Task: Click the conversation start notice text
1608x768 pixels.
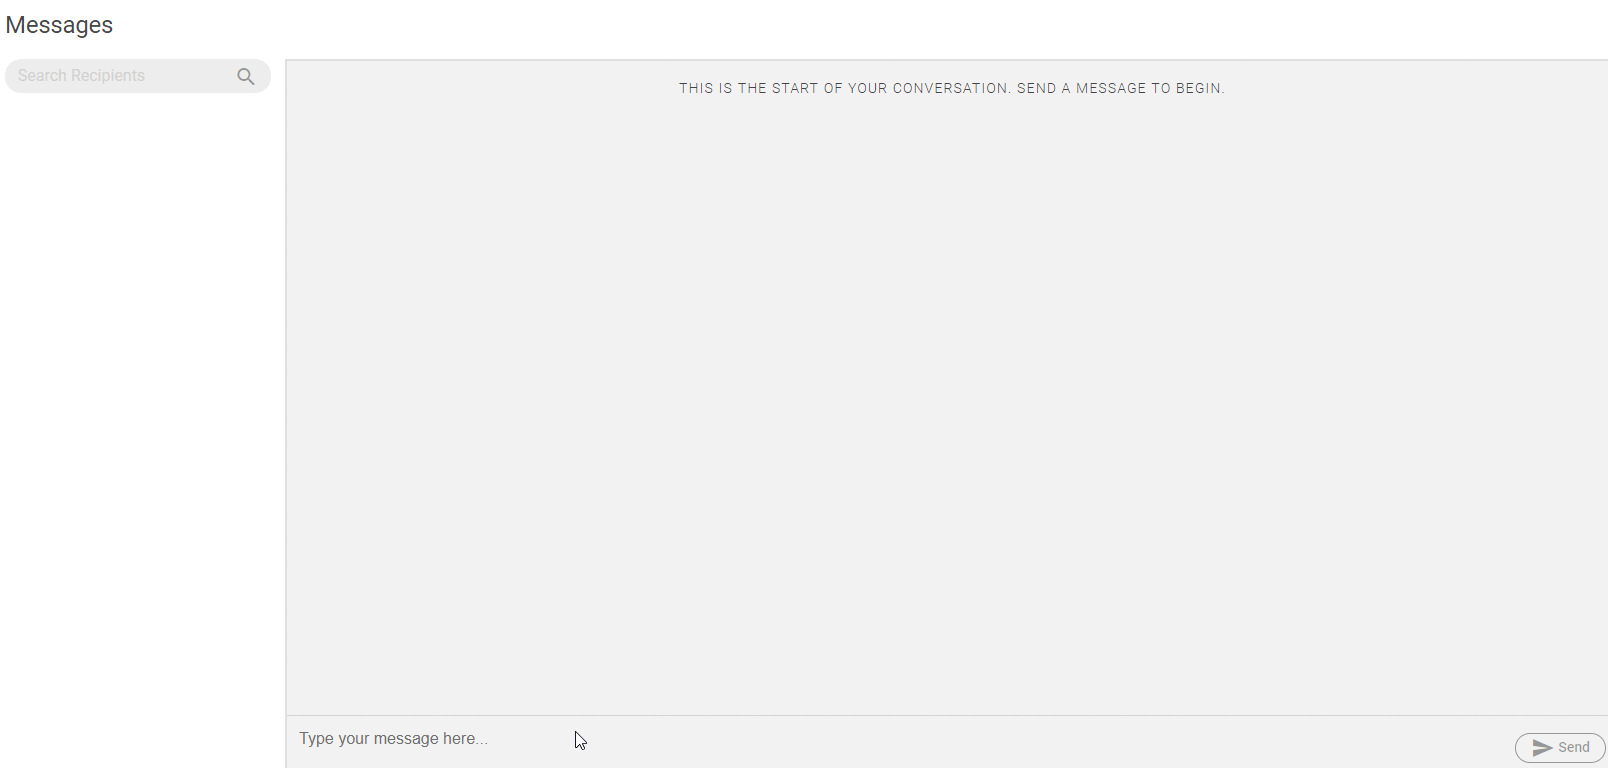Action: [951, 88]
